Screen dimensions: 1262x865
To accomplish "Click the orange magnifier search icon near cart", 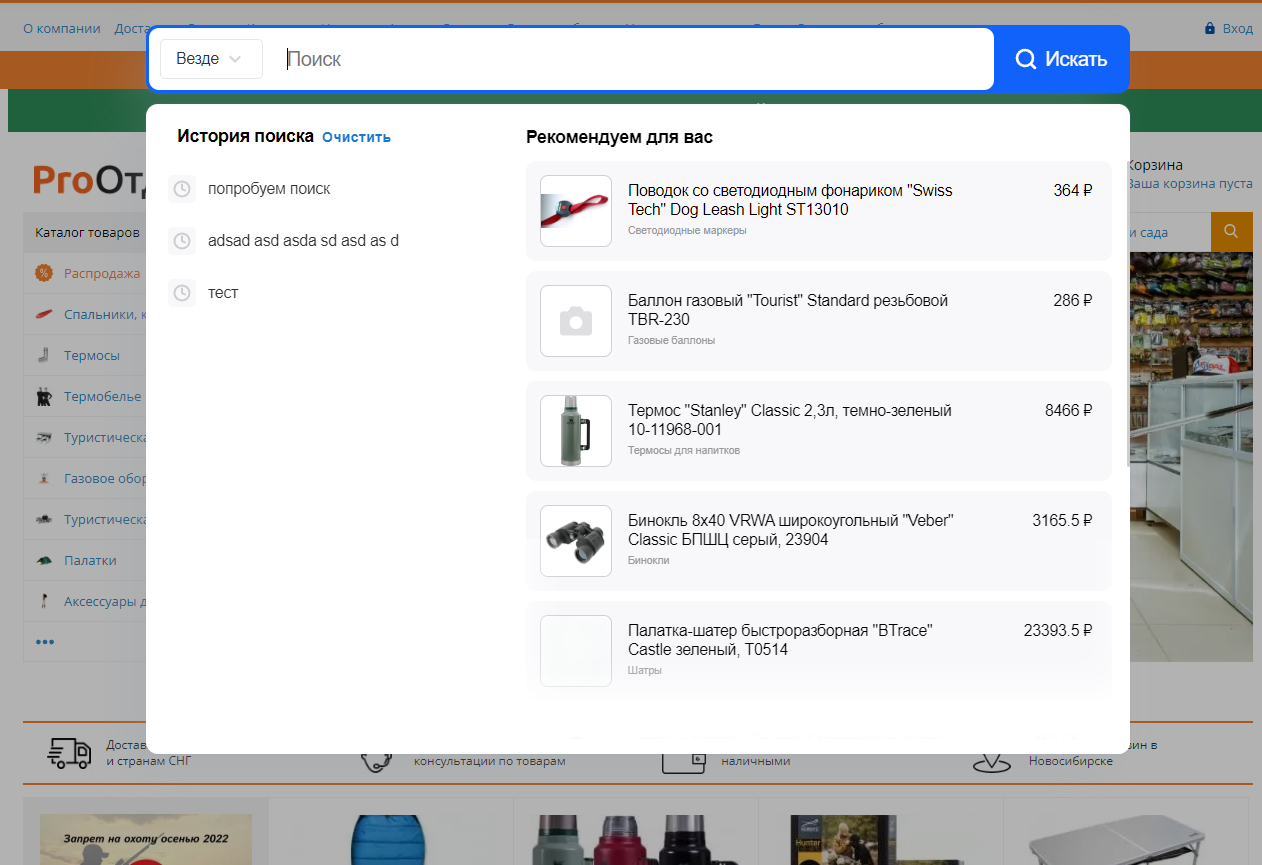I will tap(1231, 232).
